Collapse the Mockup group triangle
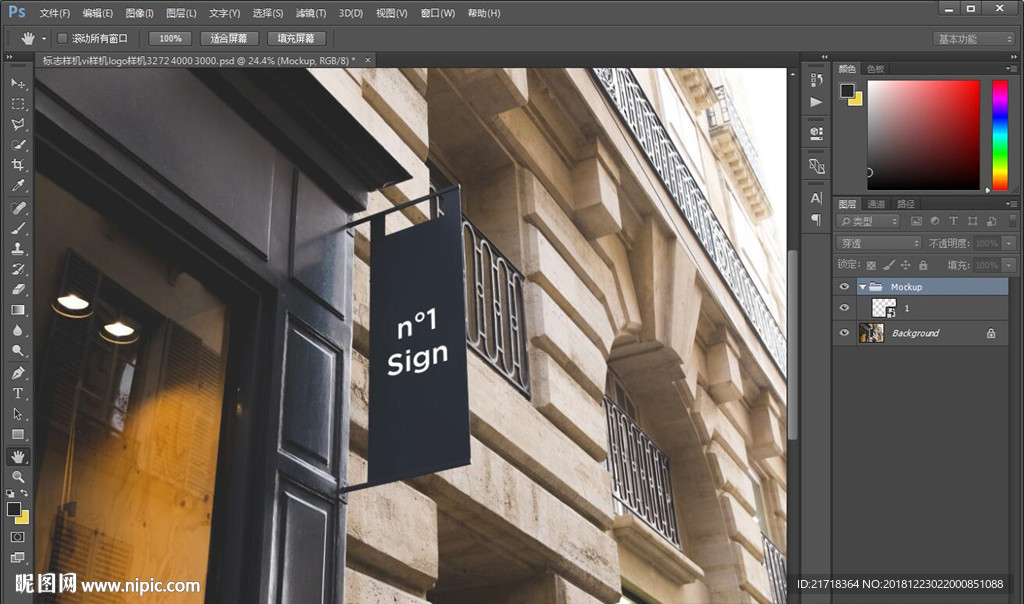The width and height of the screenshot is (1024, 604). (862, 287)
